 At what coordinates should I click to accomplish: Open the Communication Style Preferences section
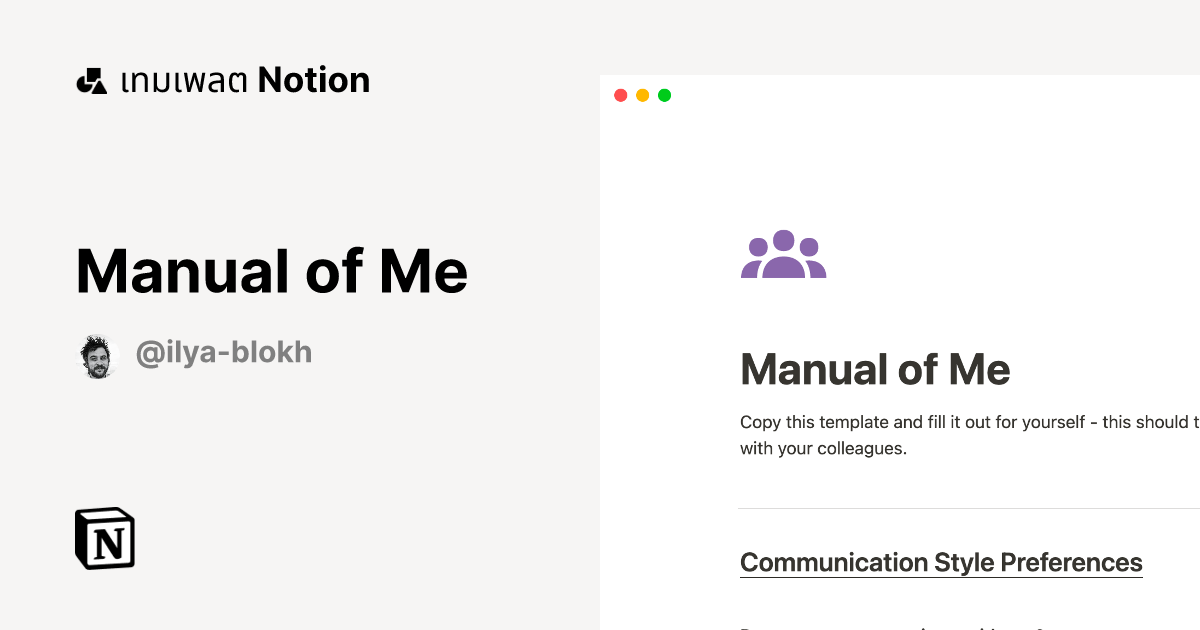[940, 562]
